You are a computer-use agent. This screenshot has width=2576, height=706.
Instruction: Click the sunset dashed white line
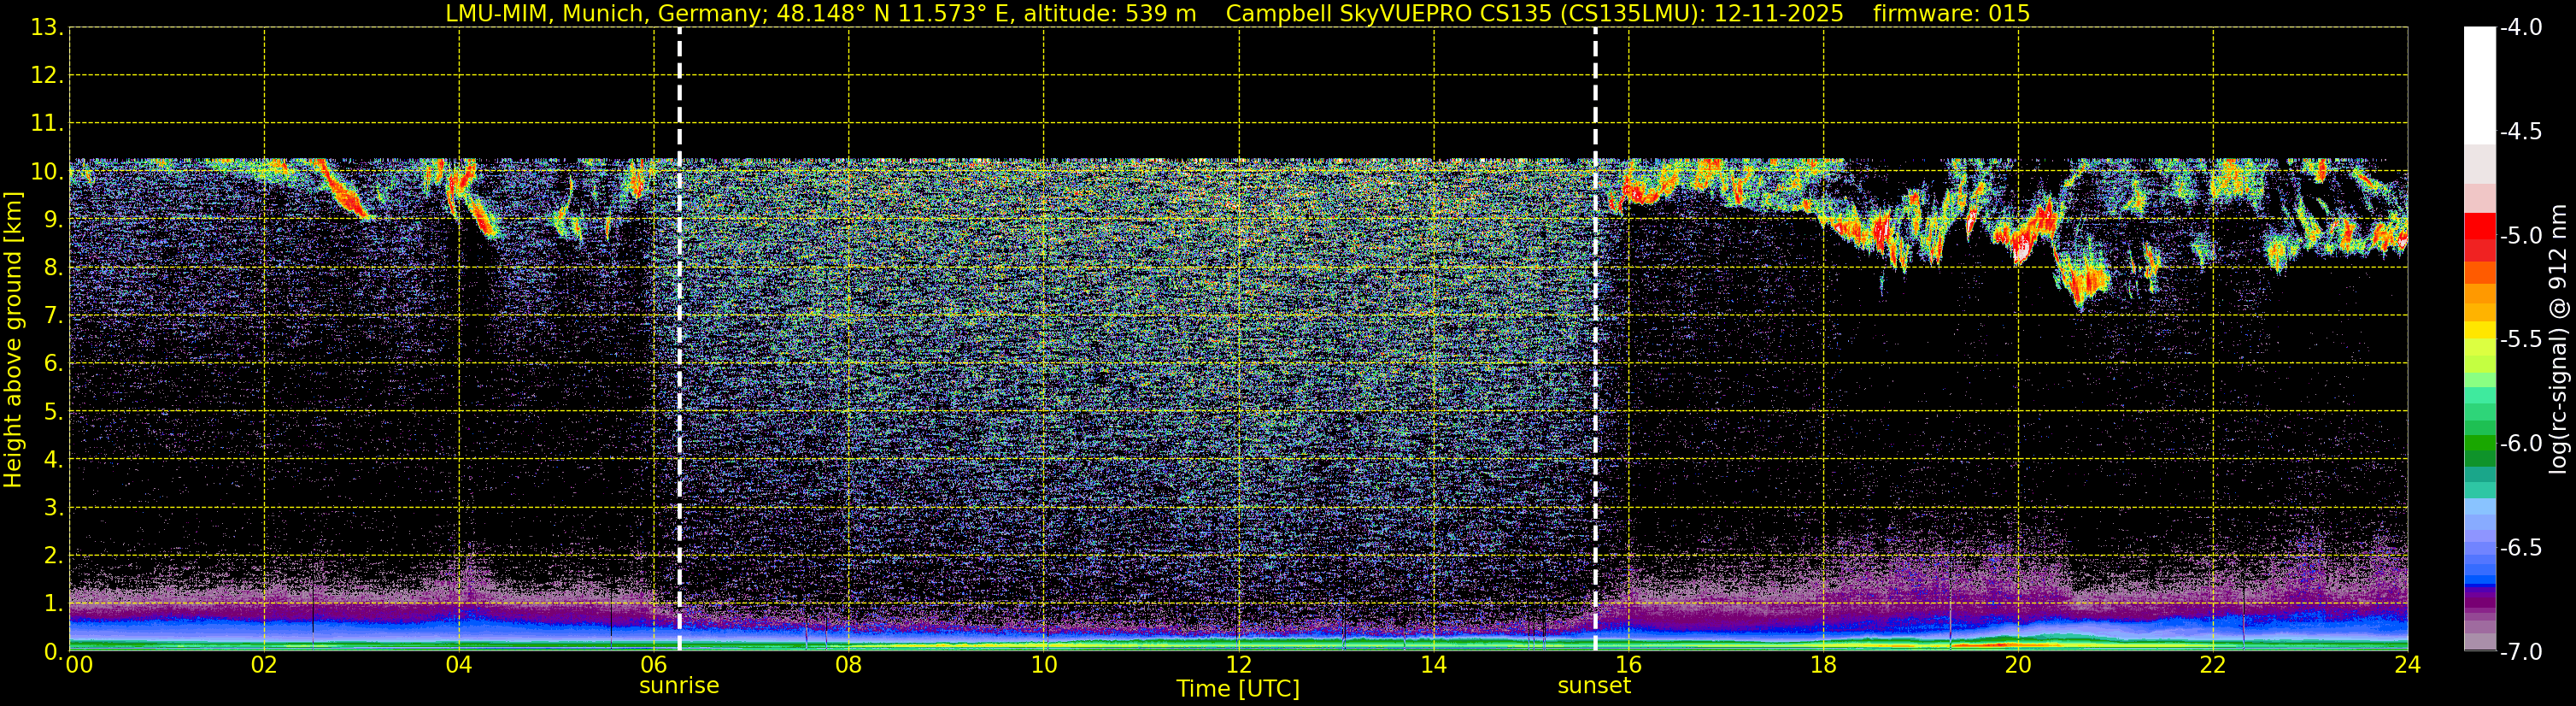(x=1595, y=340)
